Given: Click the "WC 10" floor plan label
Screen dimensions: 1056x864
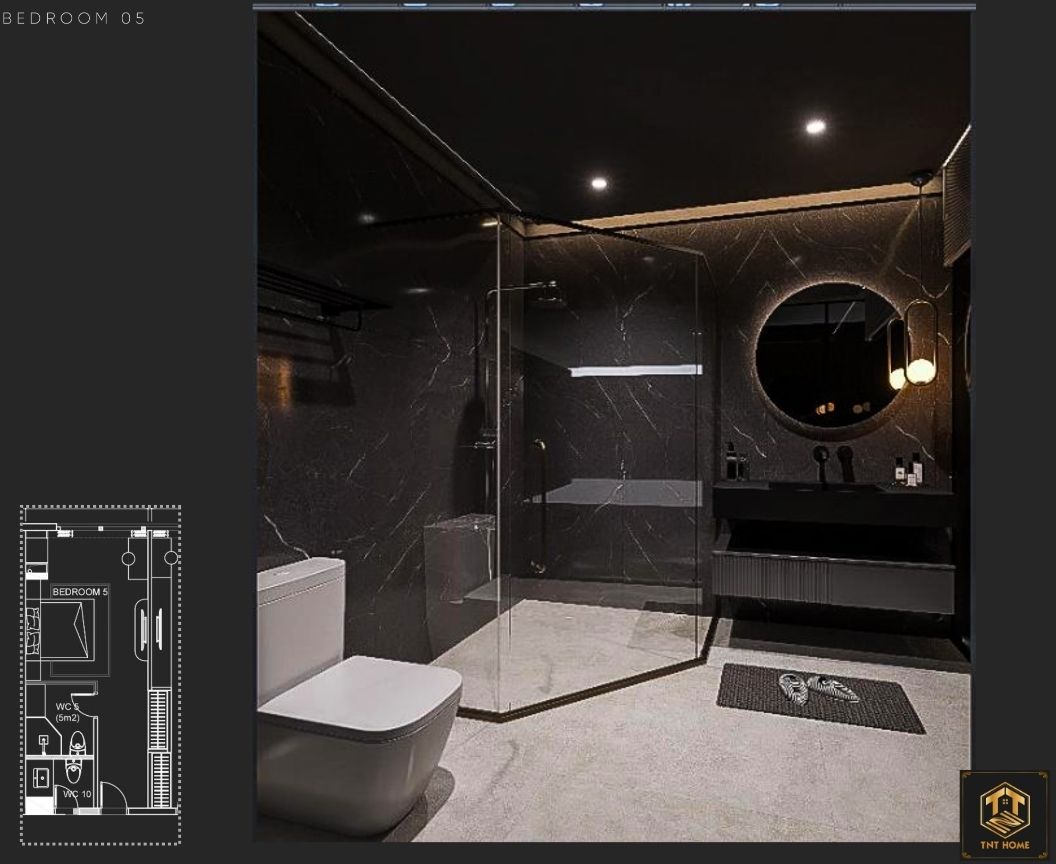Looking at the screenshot, I should pyautogui.click(x=77, y=794).
